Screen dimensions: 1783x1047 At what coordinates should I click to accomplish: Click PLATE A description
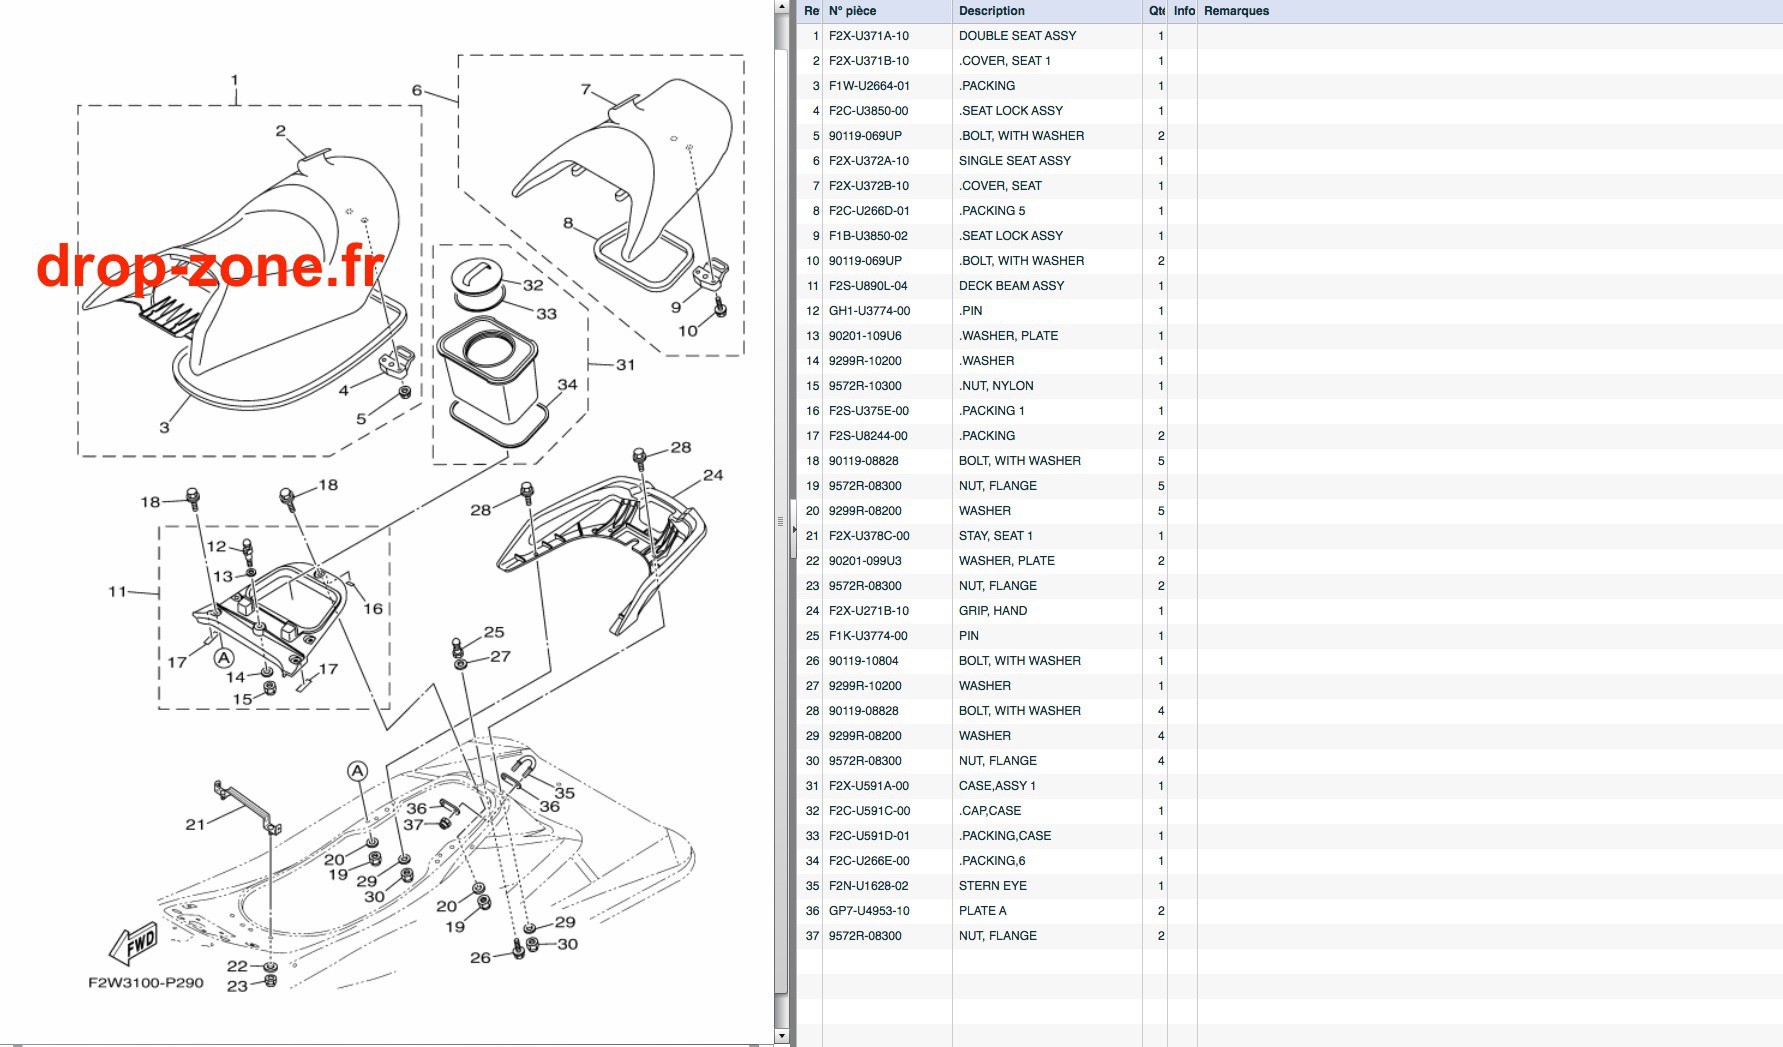pos(983,911)
